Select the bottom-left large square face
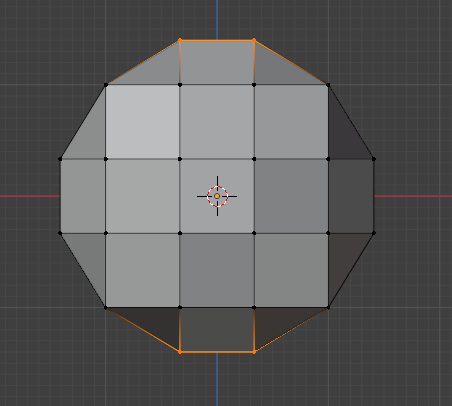 pyautogui.click(x=143, y=270)
